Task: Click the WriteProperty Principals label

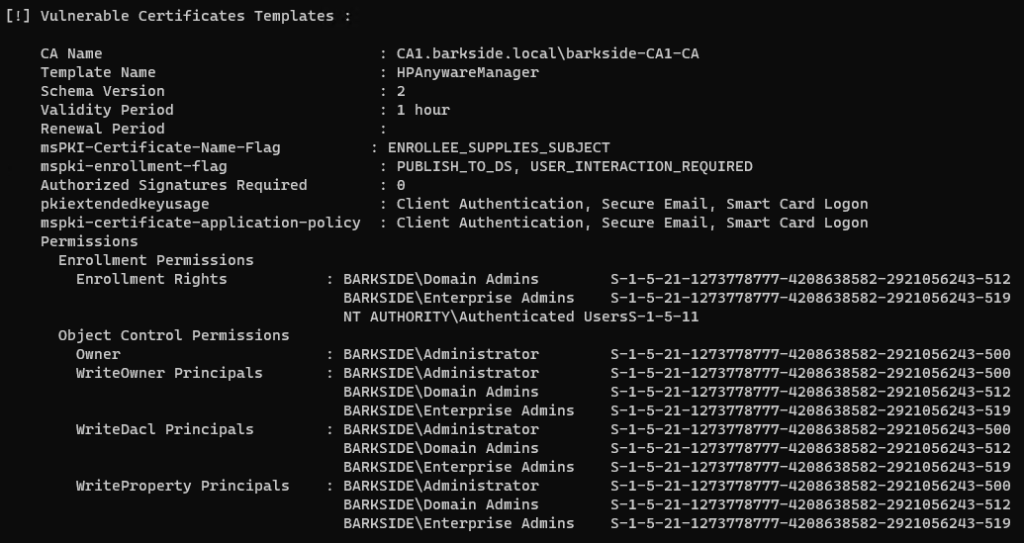Action: 182,486
